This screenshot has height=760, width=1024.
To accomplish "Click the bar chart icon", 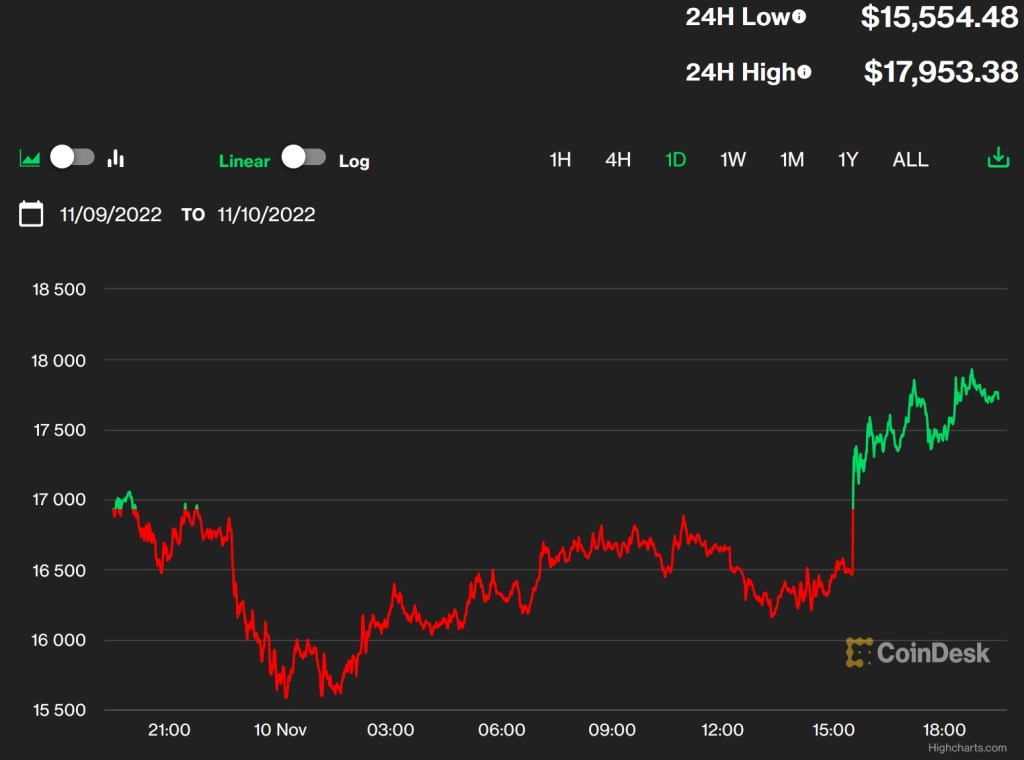I will (x=116, y=158).
